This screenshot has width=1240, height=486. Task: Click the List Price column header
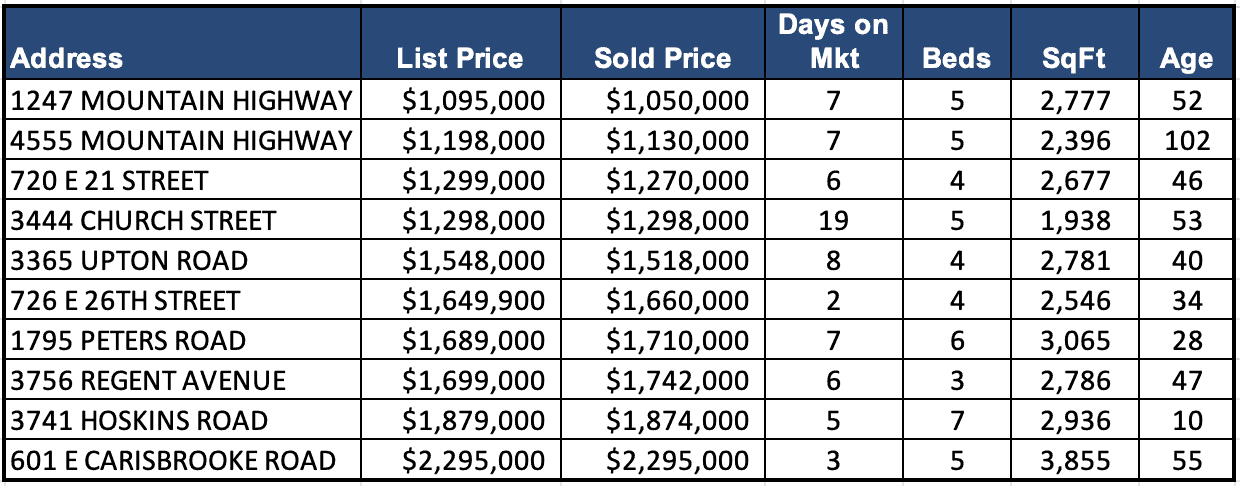point(459,57)
